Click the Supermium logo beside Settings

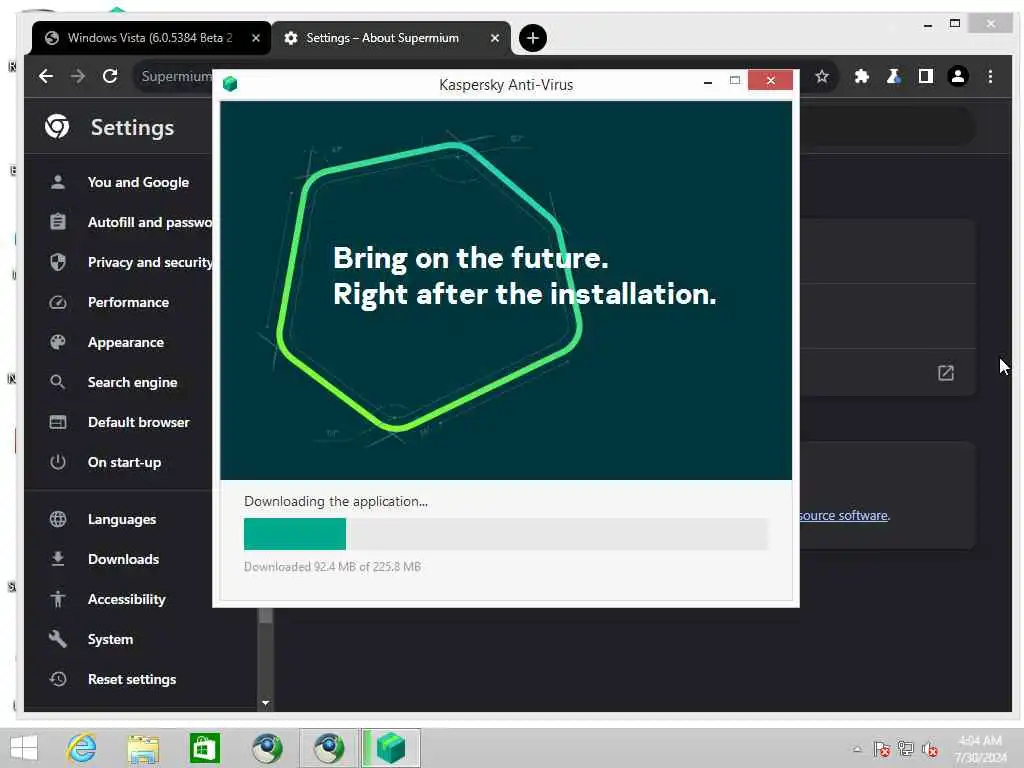coord(57,127)
